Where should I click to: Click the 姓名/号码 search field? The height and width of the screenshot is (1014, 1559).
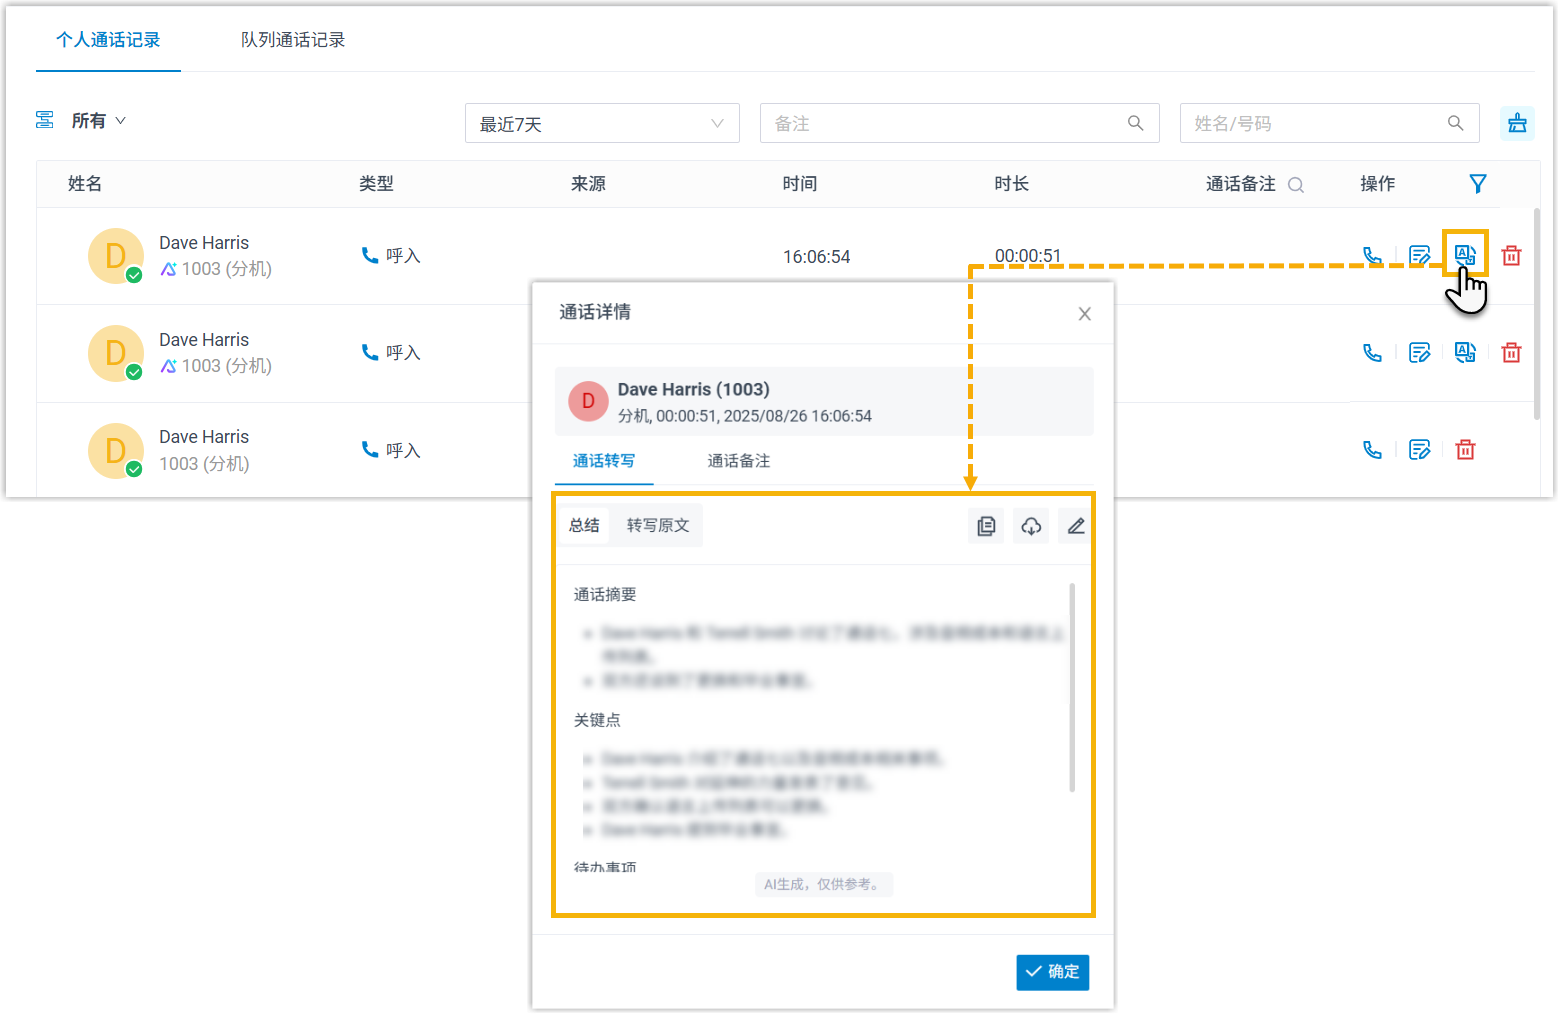click(1315, 124)
